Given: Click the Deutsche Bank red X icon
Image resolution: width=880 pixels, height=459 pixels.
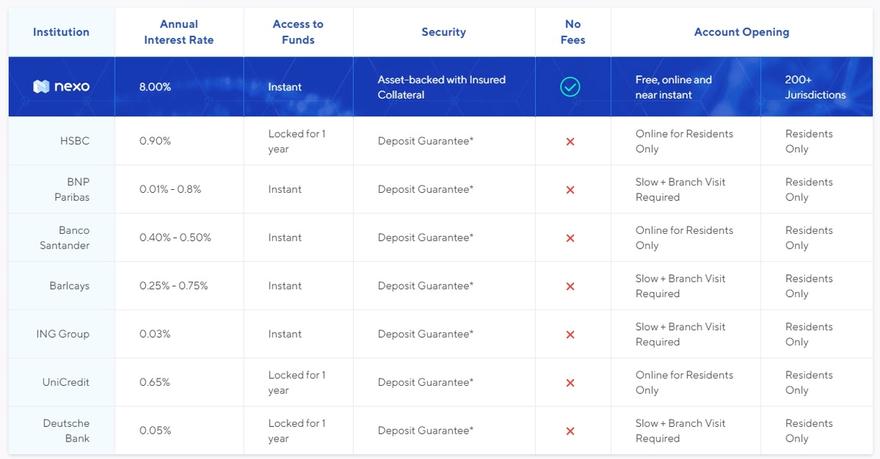Looking at the screenshot, I should coord(570,431).
